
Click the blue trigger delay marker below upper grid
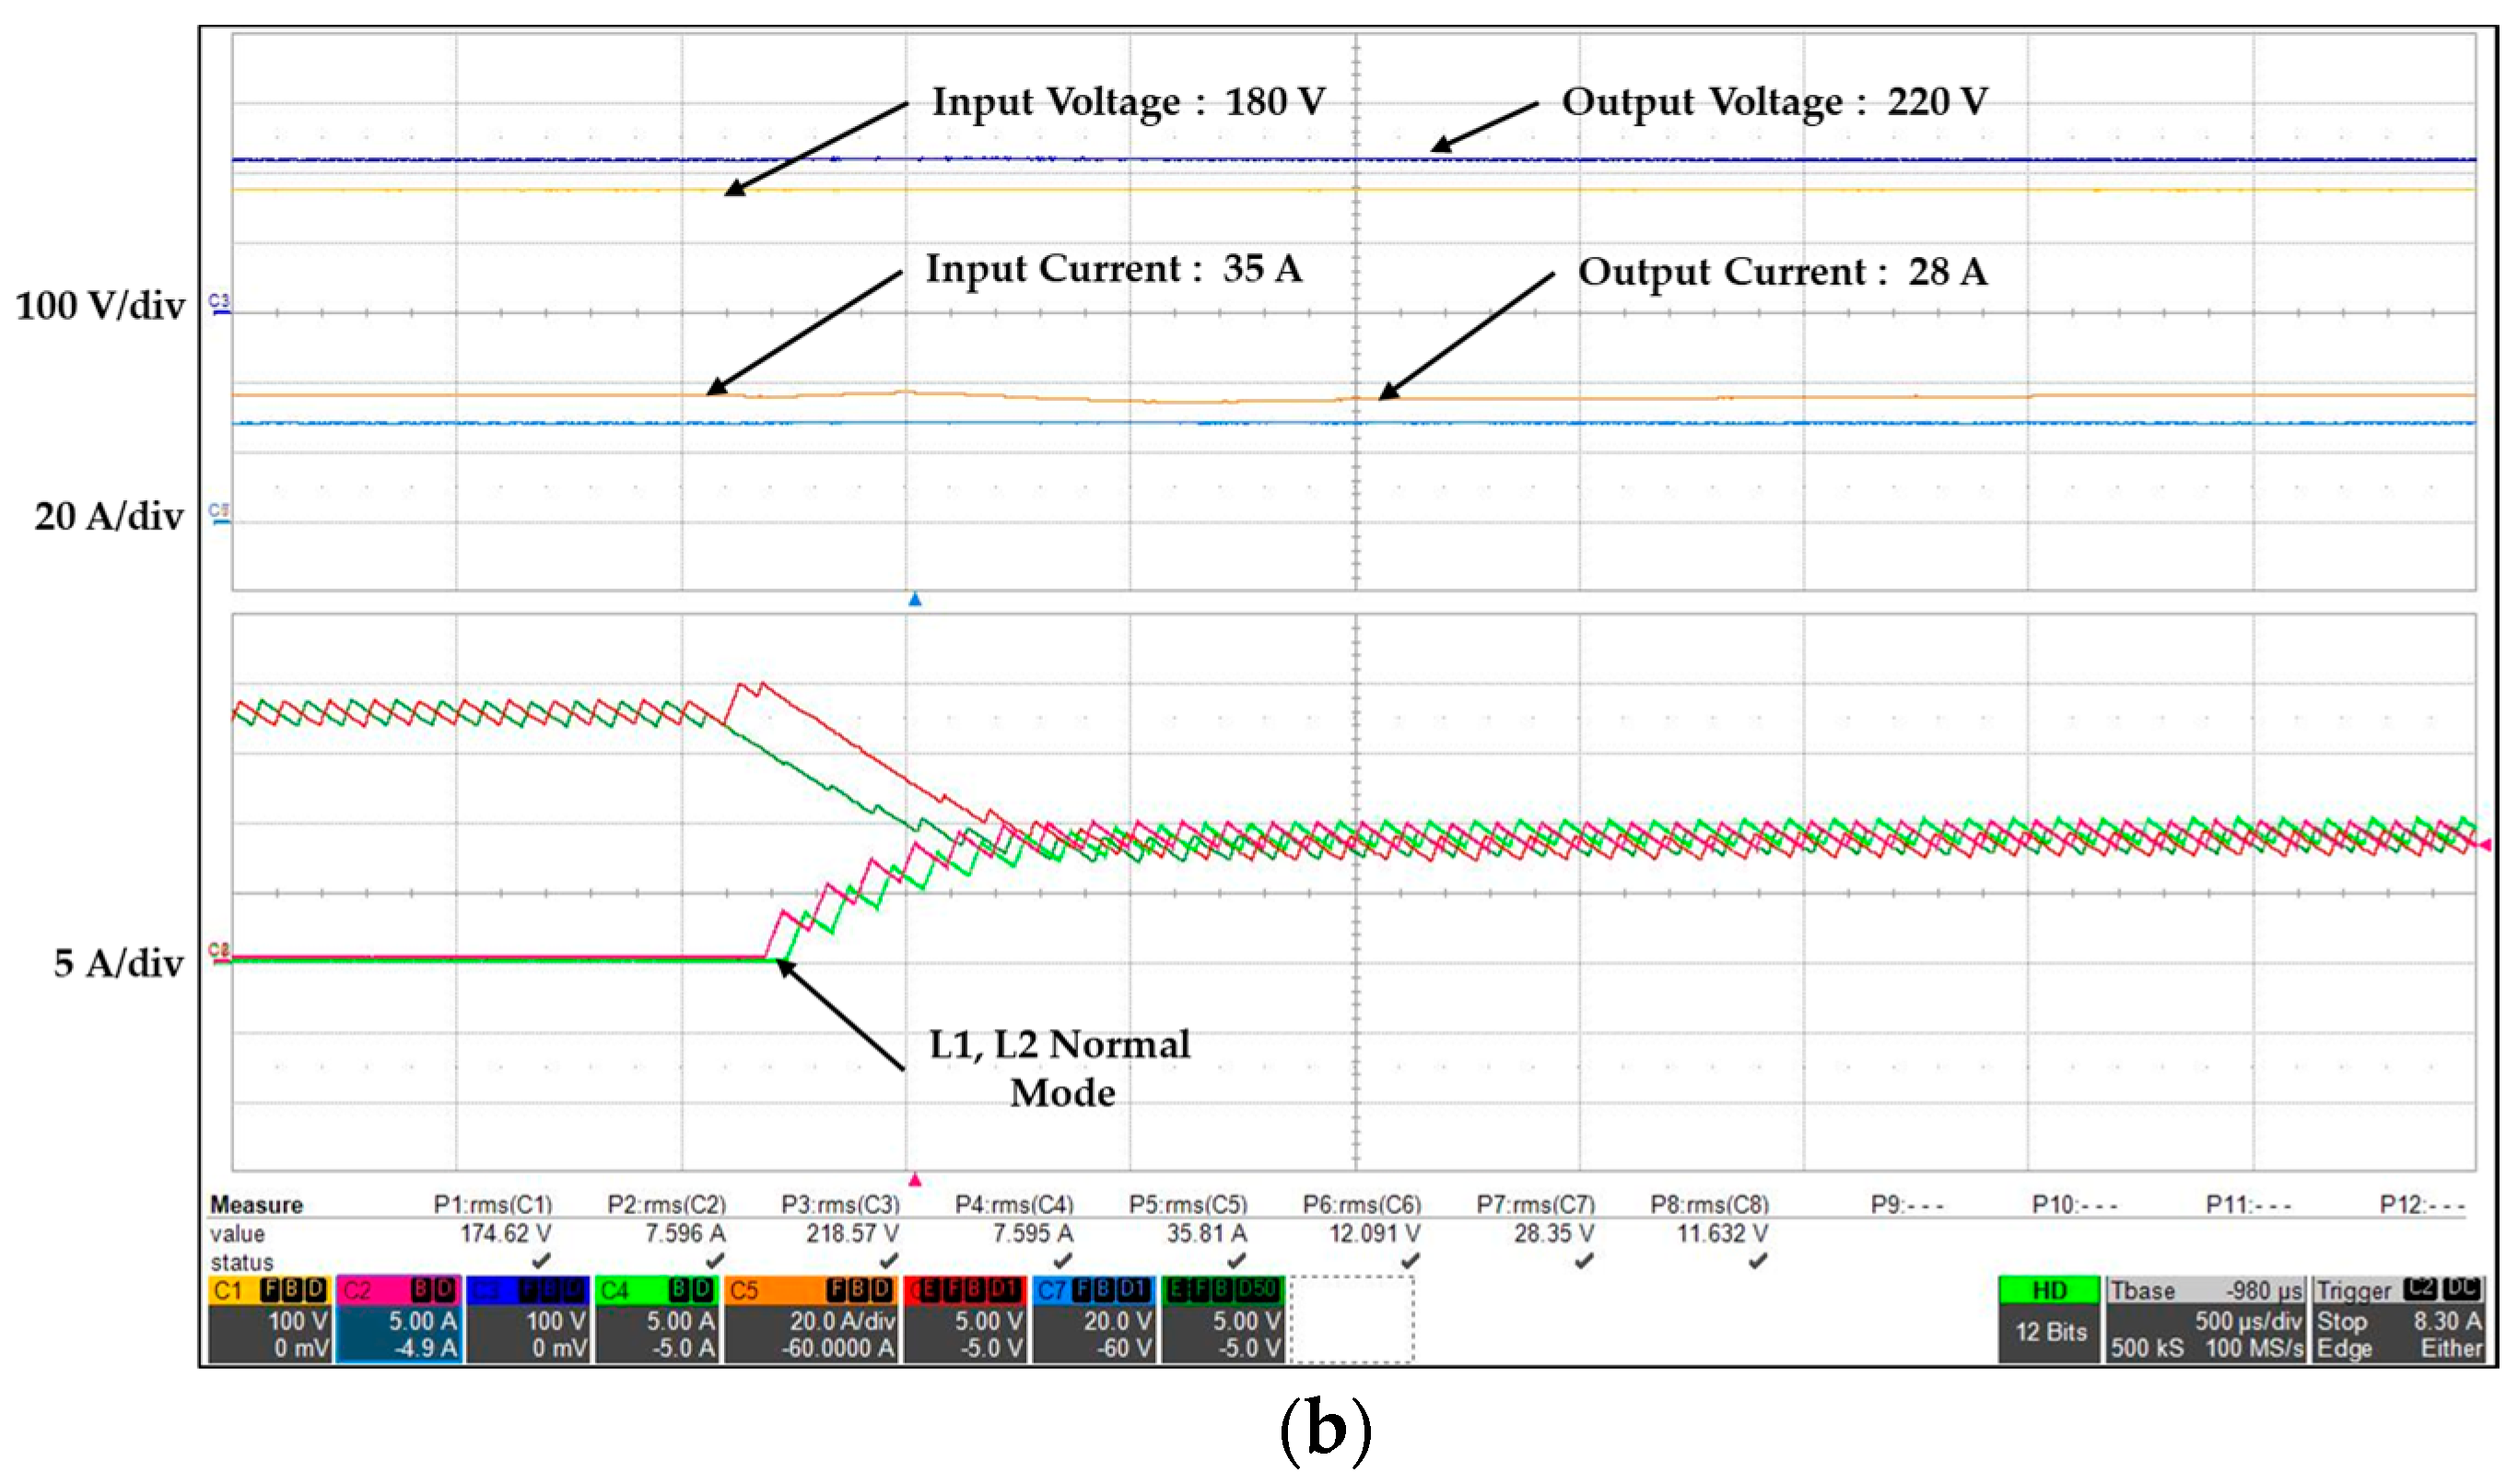[914, 600]
